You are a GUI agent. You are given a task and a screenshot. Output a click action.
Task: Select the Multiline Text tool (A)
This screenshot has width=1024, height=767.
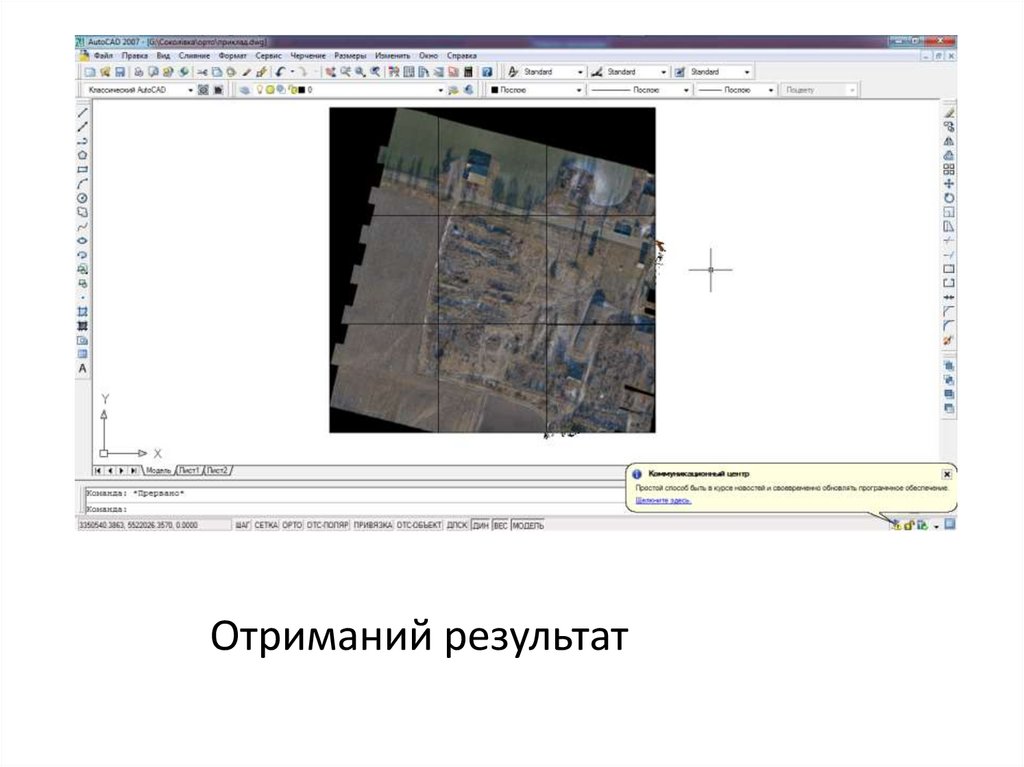pyautogui.click(x=83, y=368)
